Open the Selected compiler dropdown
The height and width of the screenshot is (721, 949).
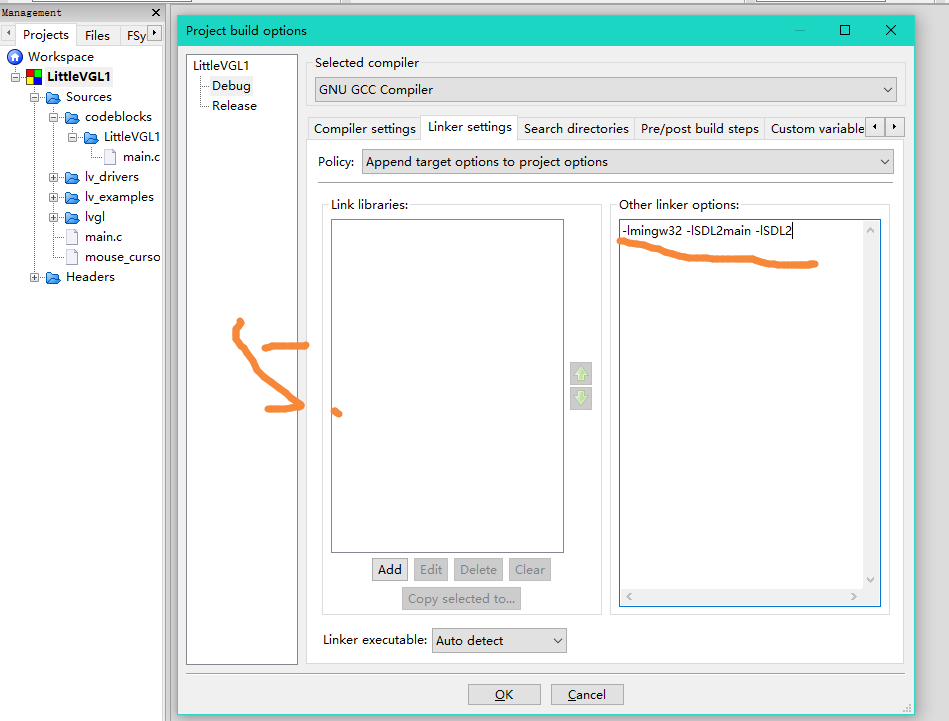(x=605, y=90)
